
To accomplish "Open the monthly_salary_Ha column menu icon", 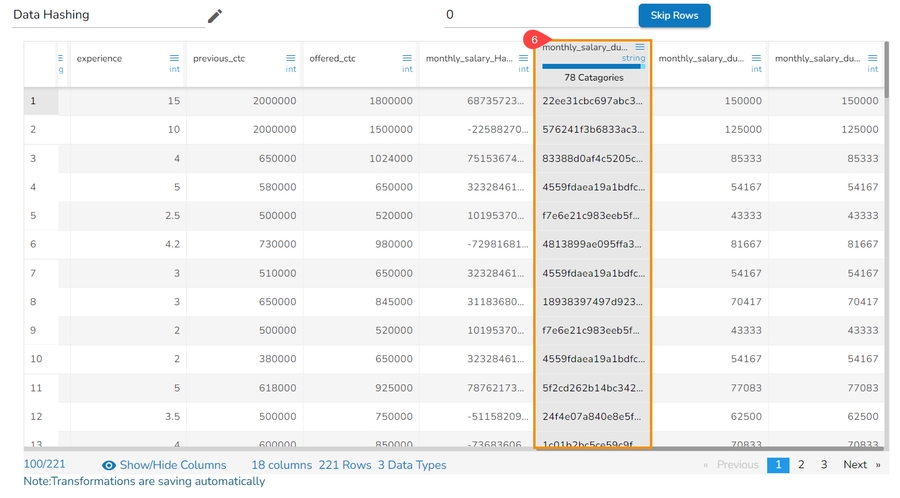I will click(x=523, y=58).
